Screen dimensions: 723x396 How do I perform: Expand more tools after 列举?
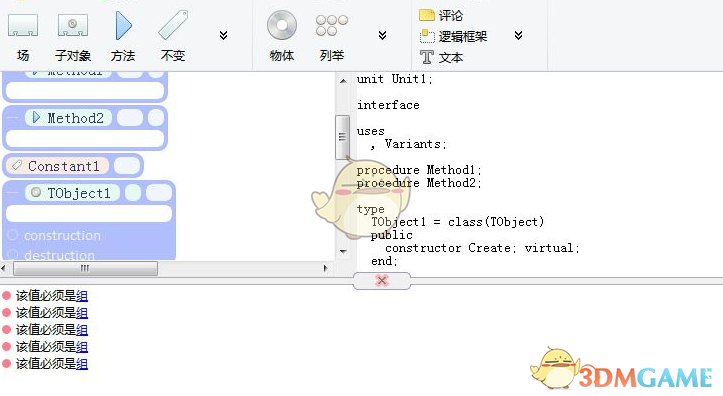pos(382,35)
